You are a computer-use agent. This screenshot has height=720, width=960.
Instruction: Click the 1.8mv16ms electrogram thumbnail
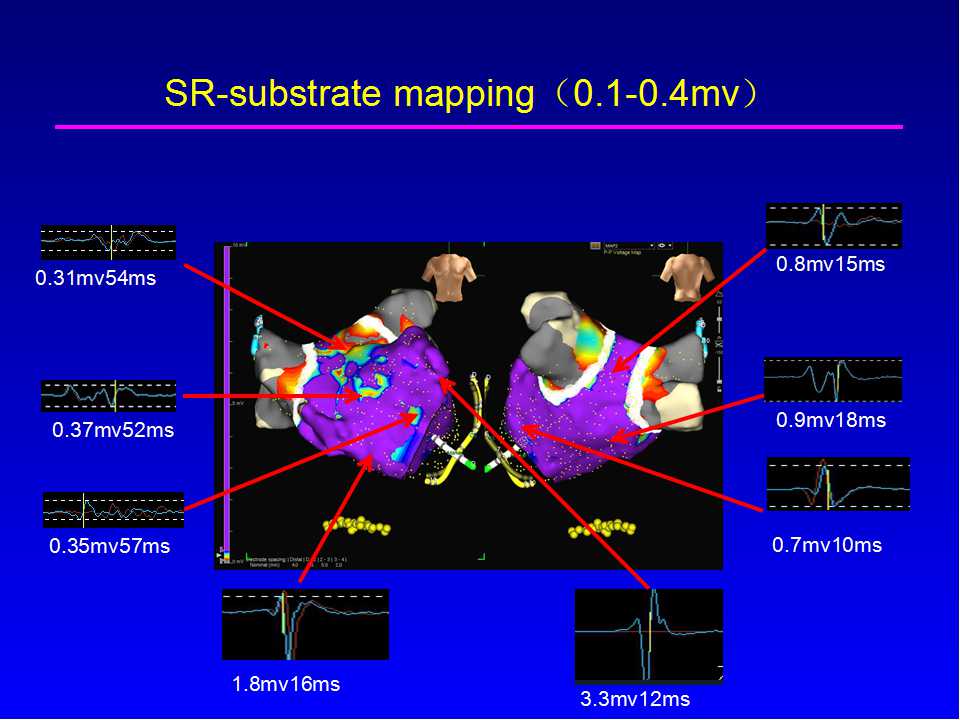pos(305,624)
